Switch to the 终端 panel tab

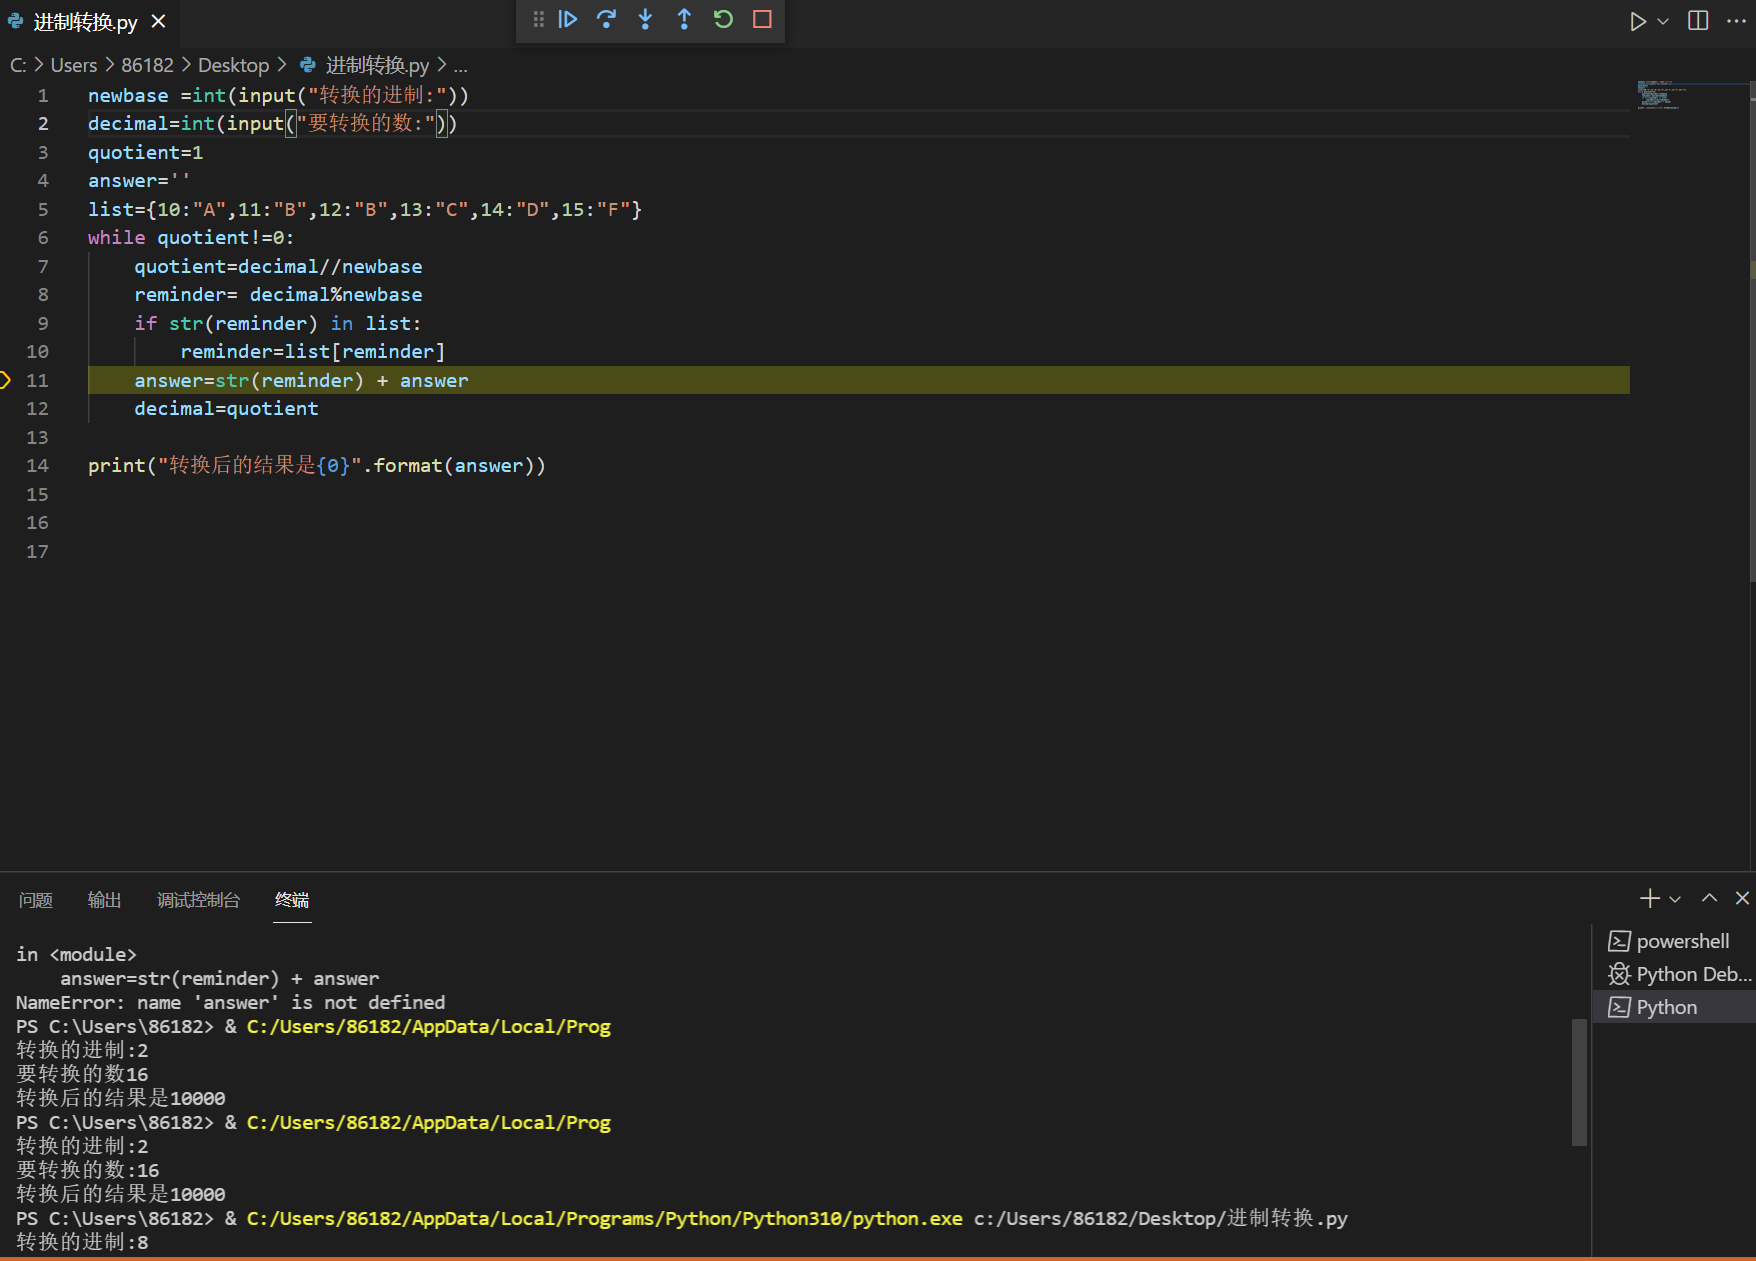(x=292, y=900)
